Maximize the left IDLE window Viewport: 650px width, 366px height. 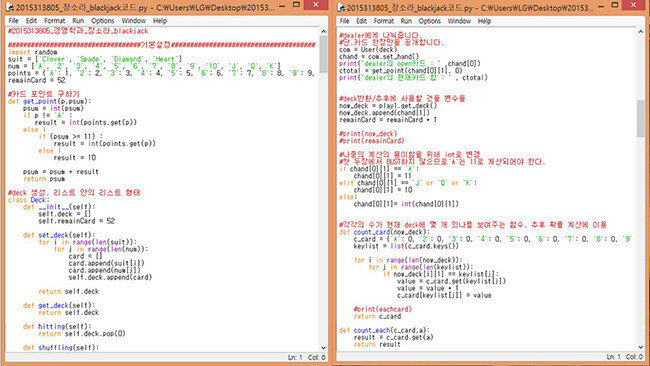[x=296, y=5]
